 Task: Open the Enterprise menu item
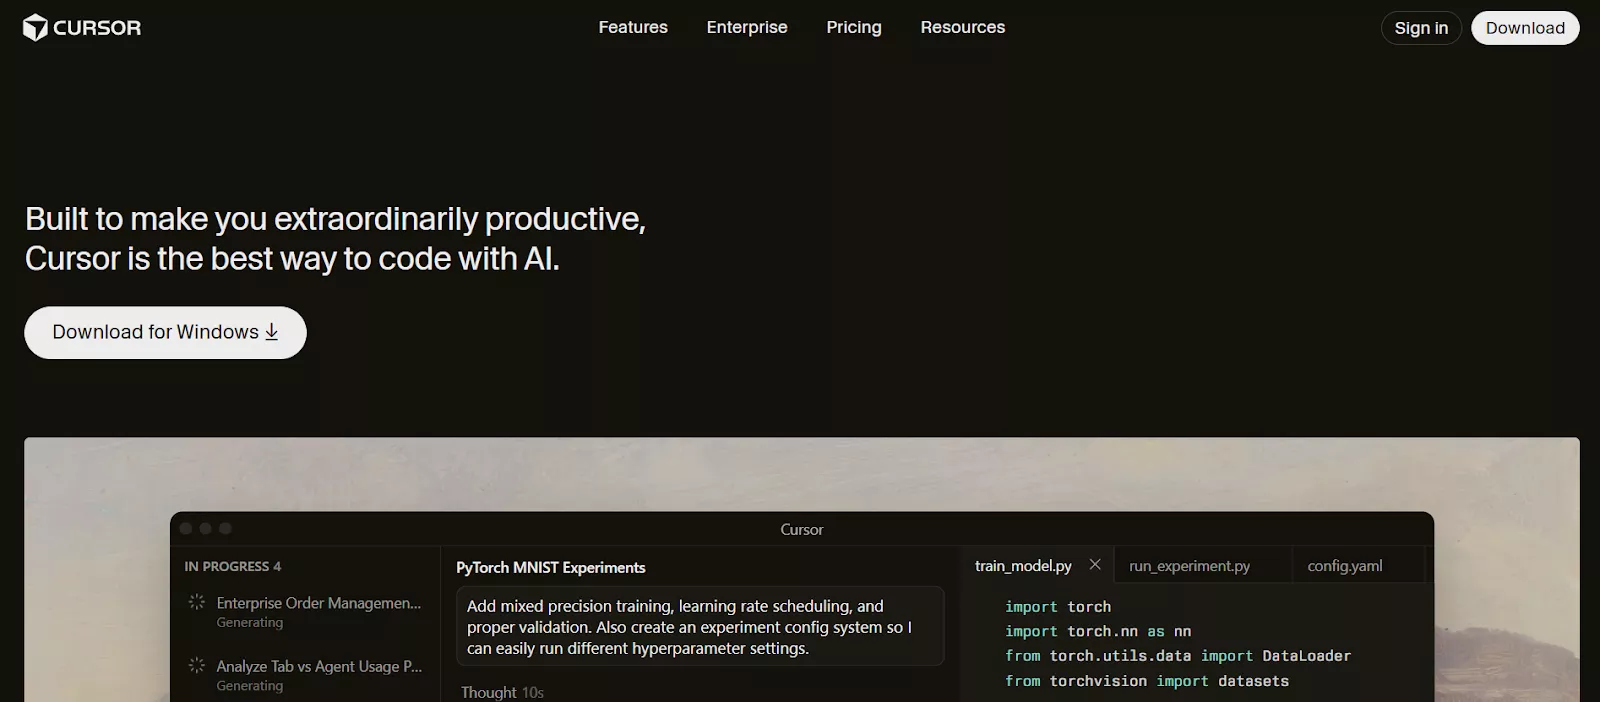747,28
